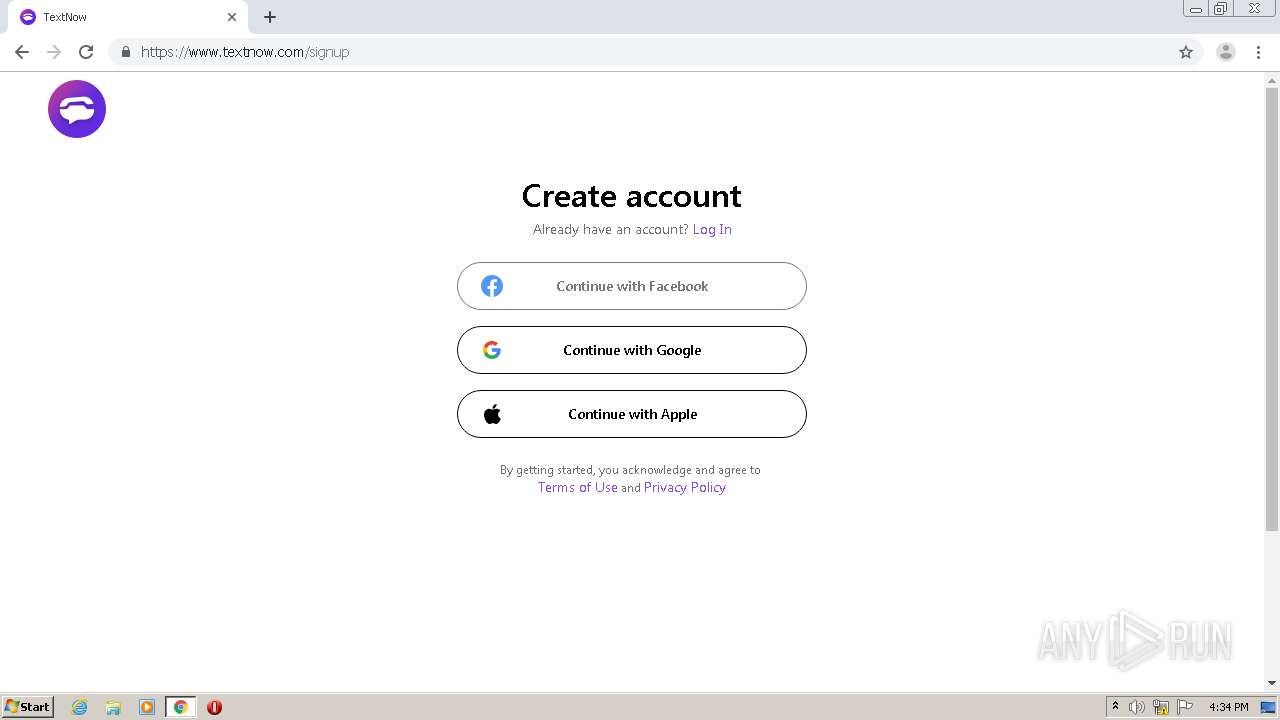Click the scrollbar down arrow
The image size is (1280, 720).
[1272, 683]
